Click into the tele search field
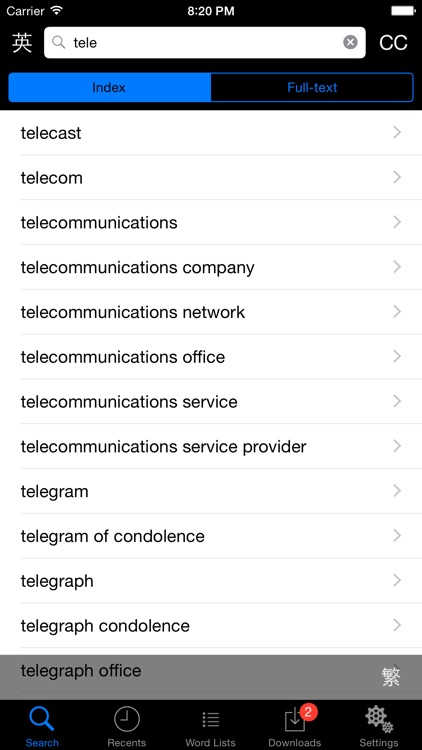 (x=205, y=43)
